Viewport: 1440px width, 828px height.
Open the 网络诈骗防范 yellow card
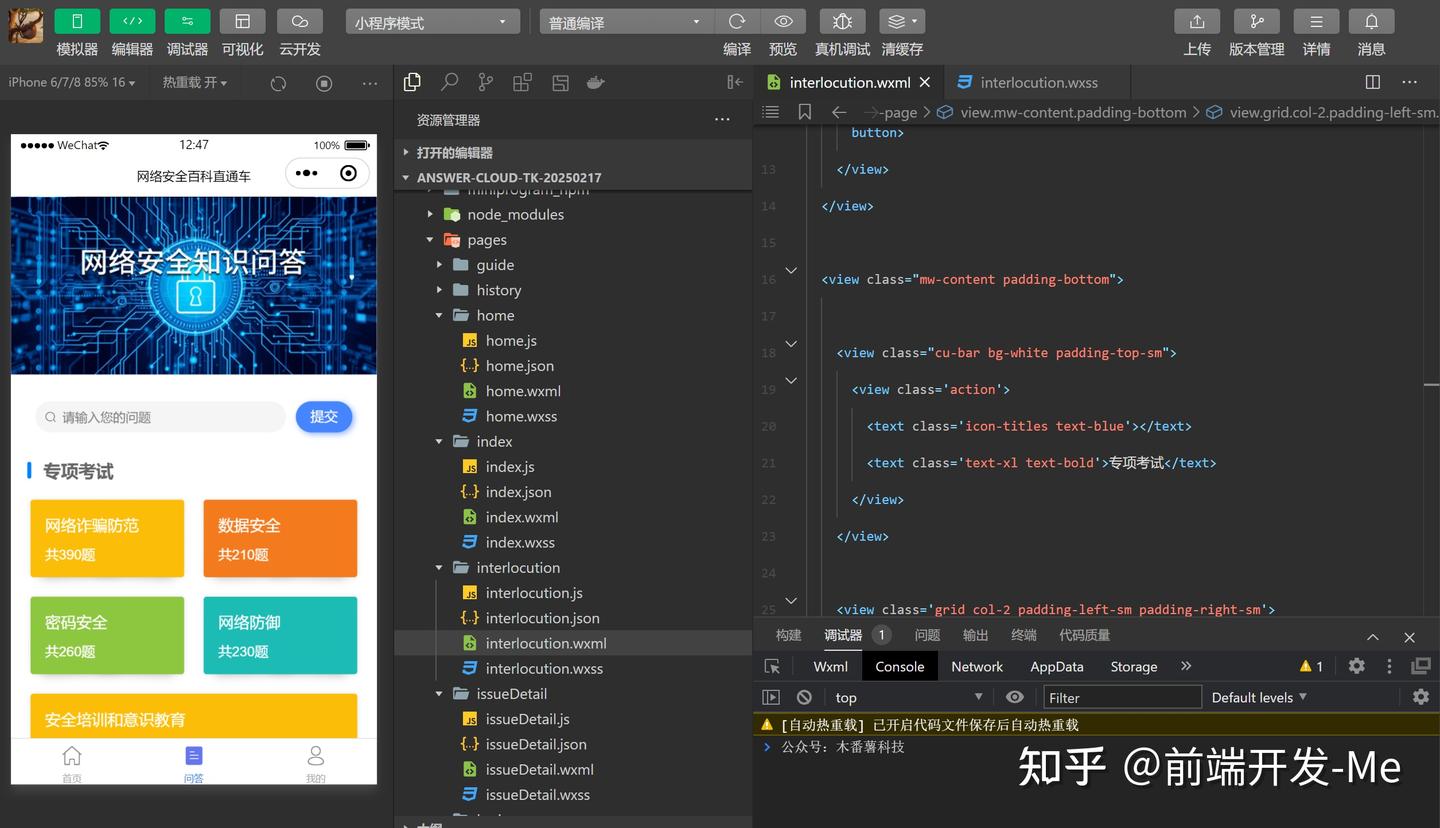pyautogui.click(x=107, y=538)
